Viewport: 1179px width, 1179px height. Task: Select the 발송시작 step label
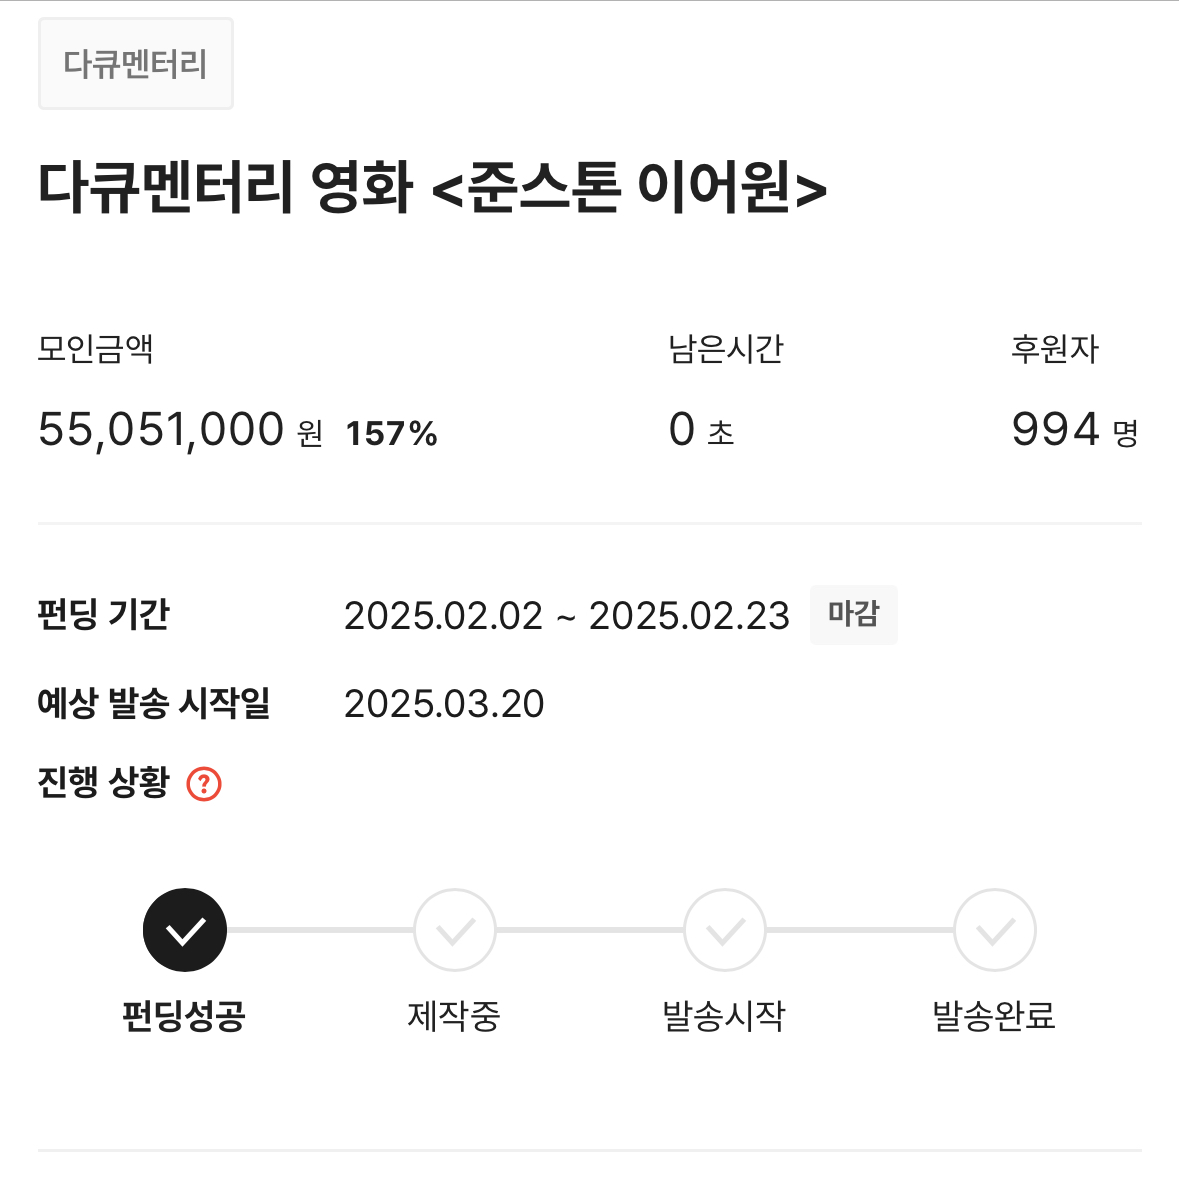[x=724, y=1016]
